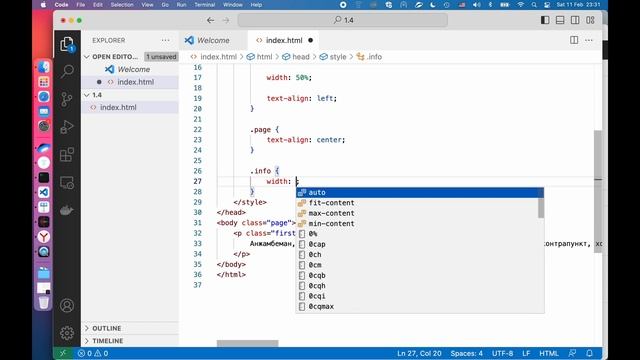Open the Apple menu
Screen dimensions: 640x360
[x=43, y=4]
